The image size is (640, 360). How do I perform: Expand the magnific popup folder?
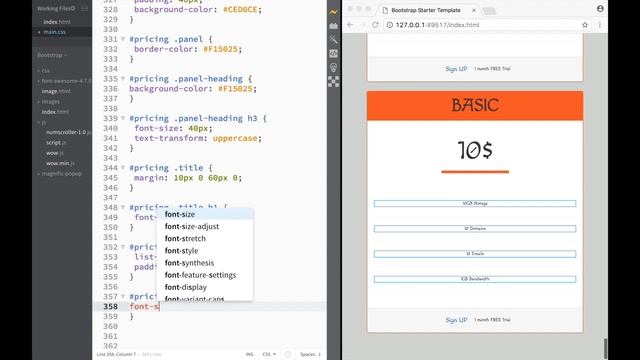60,173
